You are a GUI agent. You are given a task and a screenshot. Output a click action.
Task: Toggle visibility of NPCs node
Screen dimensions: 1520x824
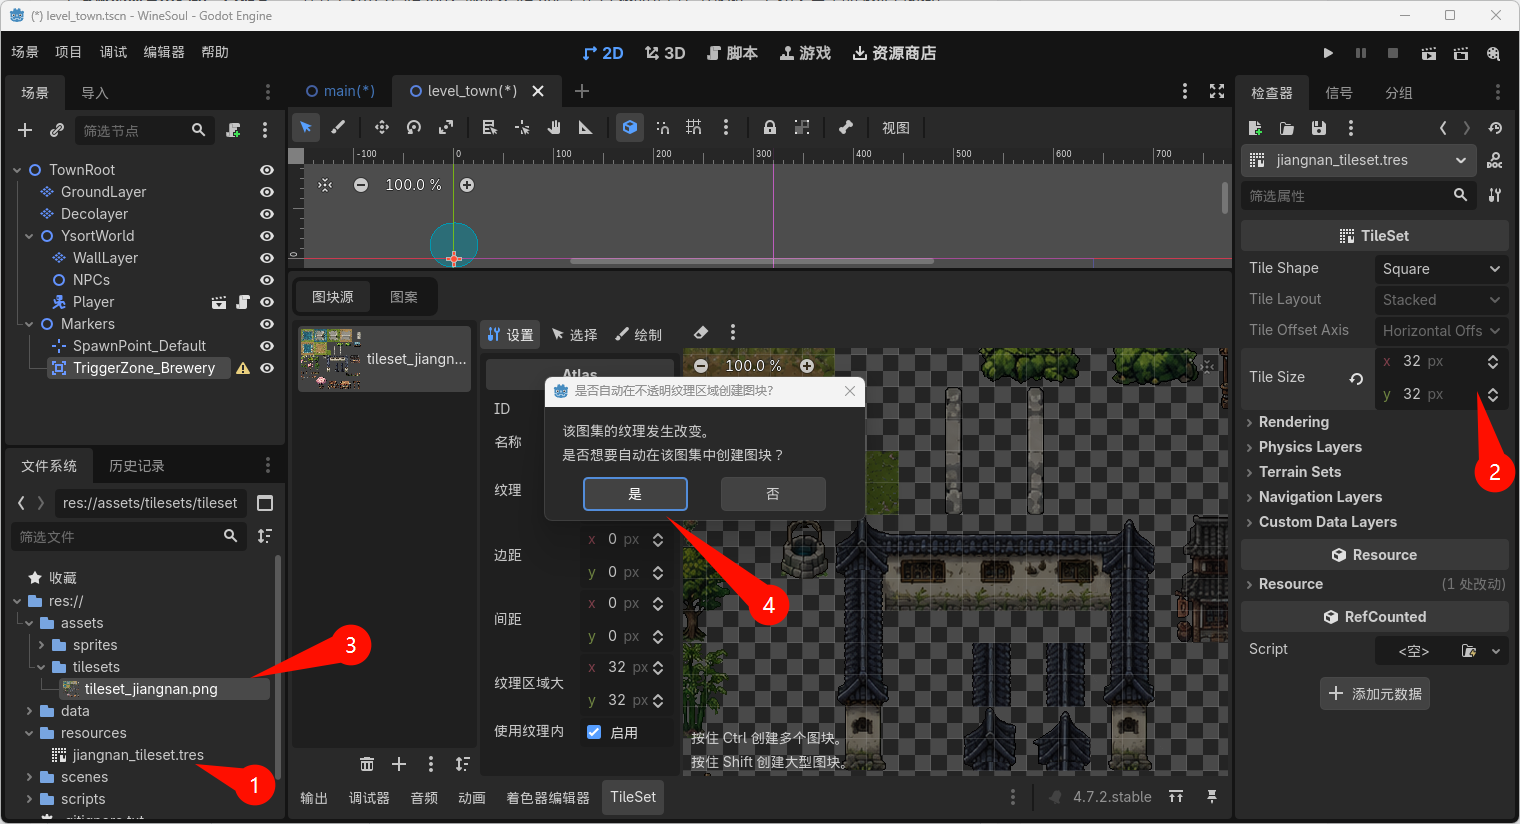click(x=267, y=280)
